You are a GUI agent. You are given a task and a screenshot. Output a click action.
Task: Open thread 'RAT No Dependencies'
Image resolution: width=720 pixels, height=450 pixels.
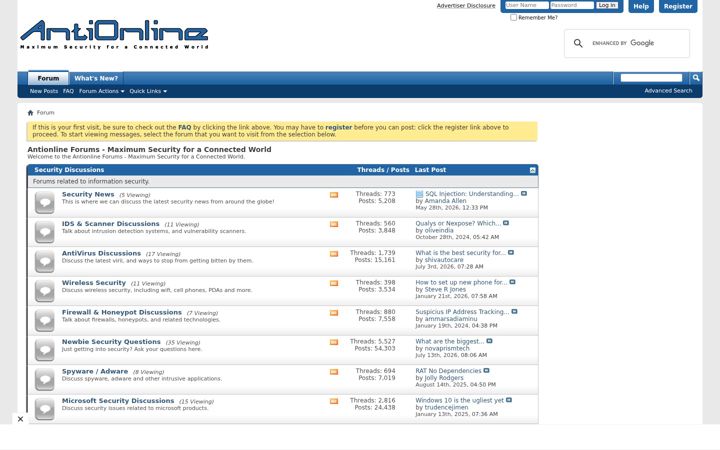pyautogui.click(x=448, y=371)
